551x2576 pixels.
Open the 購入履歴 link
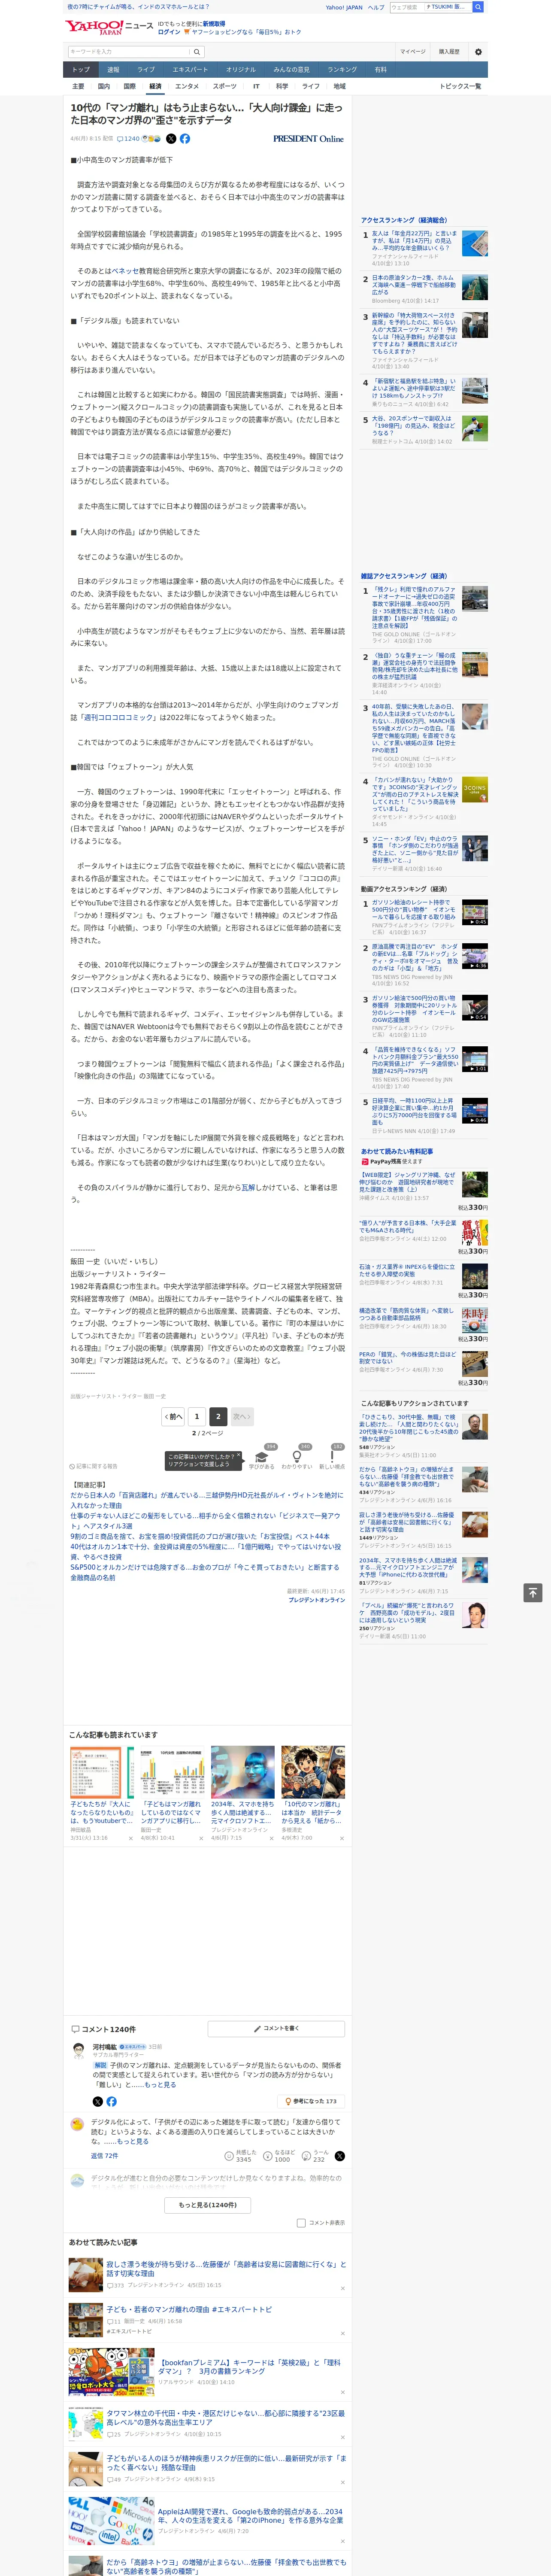click(x=449, y=52)
